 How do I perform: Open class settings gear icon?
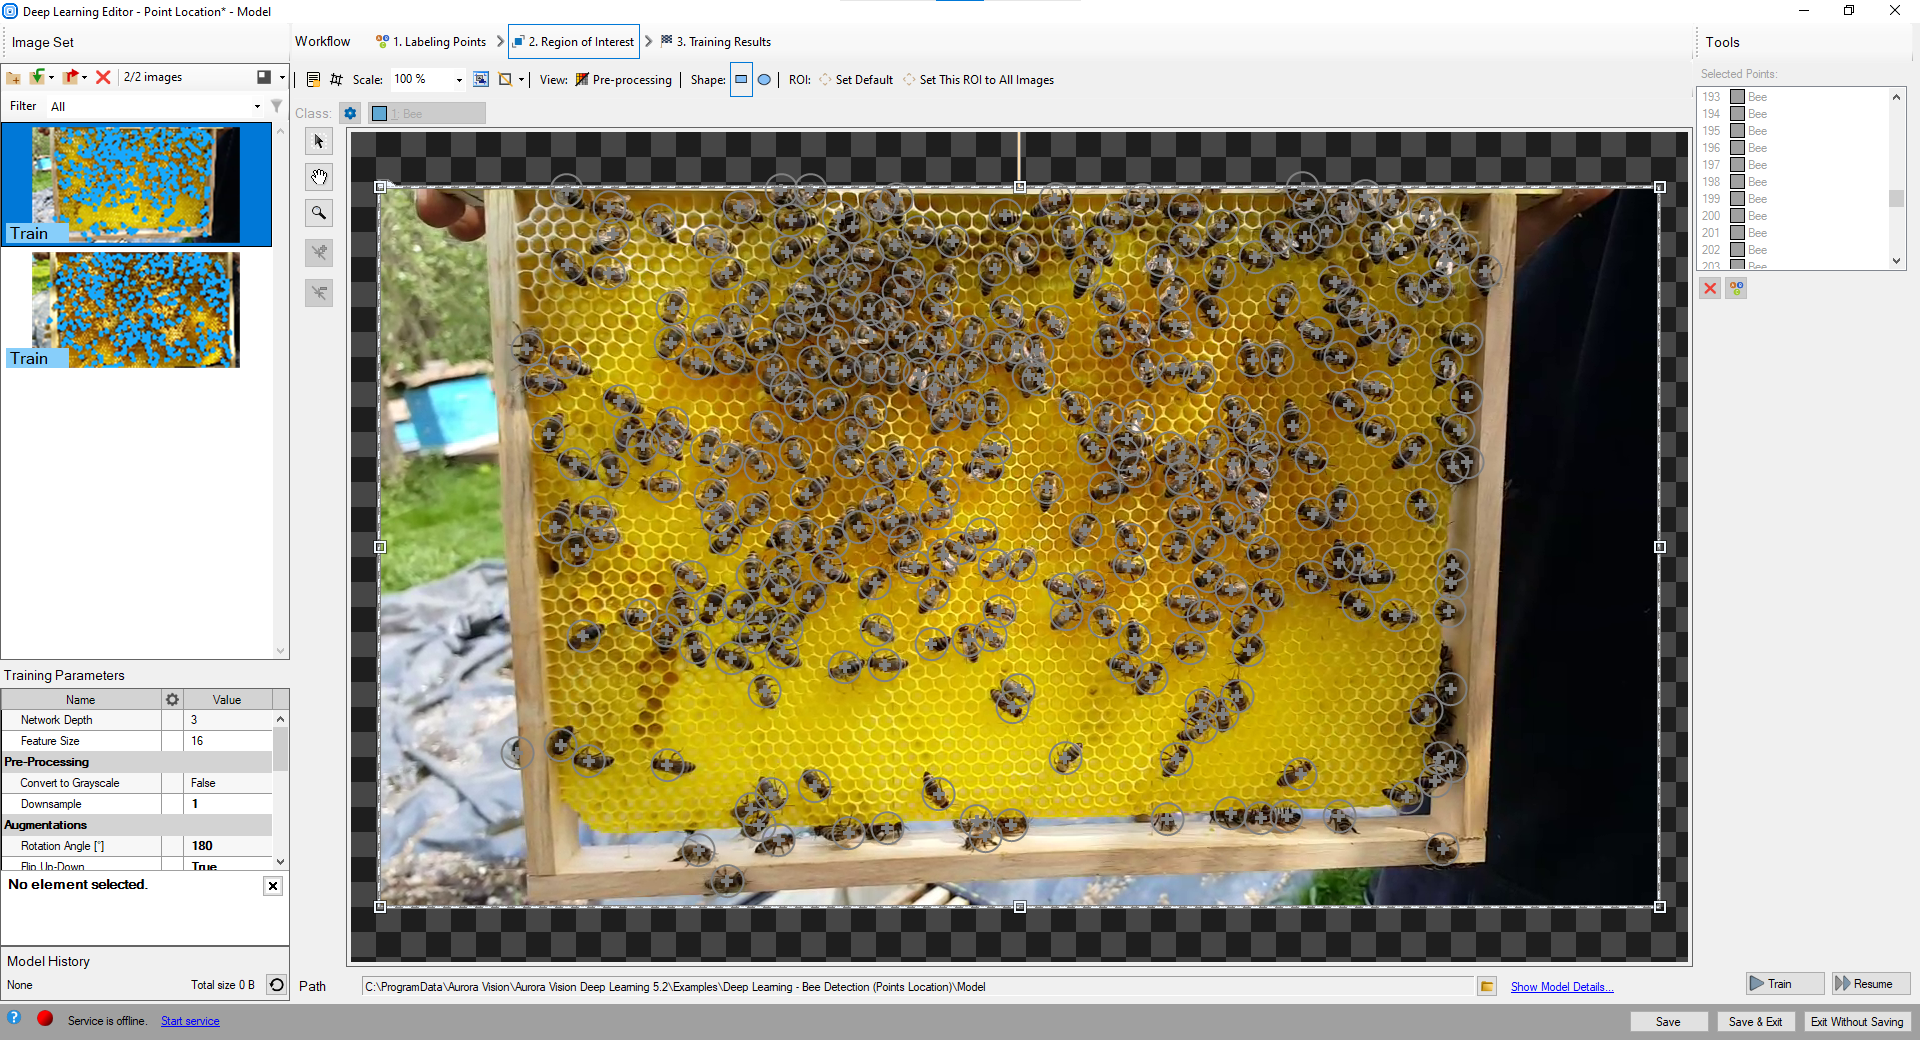[350, 114]
